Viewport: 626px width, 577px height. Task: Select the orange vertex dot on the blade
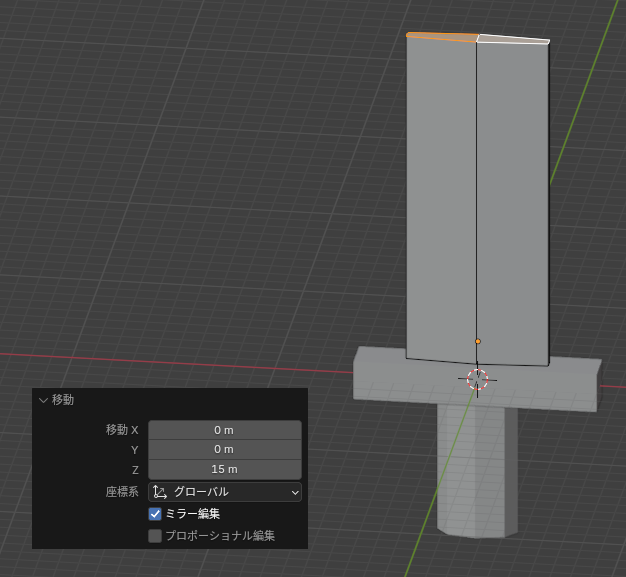click(478, 342)
